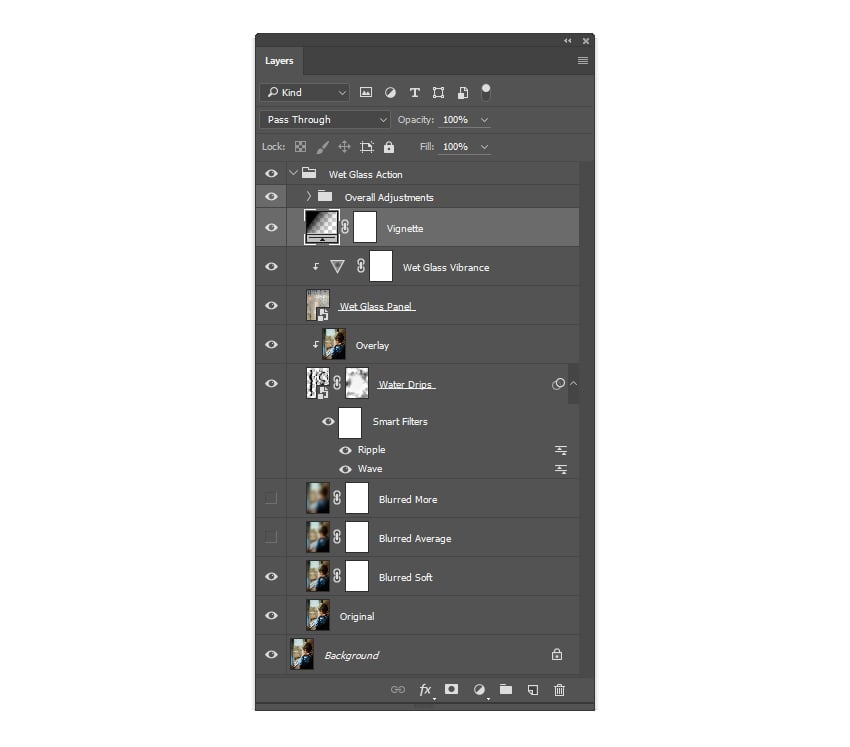
Task: Click the Background layer thumbnail
Action: click(x=303, y=655)
